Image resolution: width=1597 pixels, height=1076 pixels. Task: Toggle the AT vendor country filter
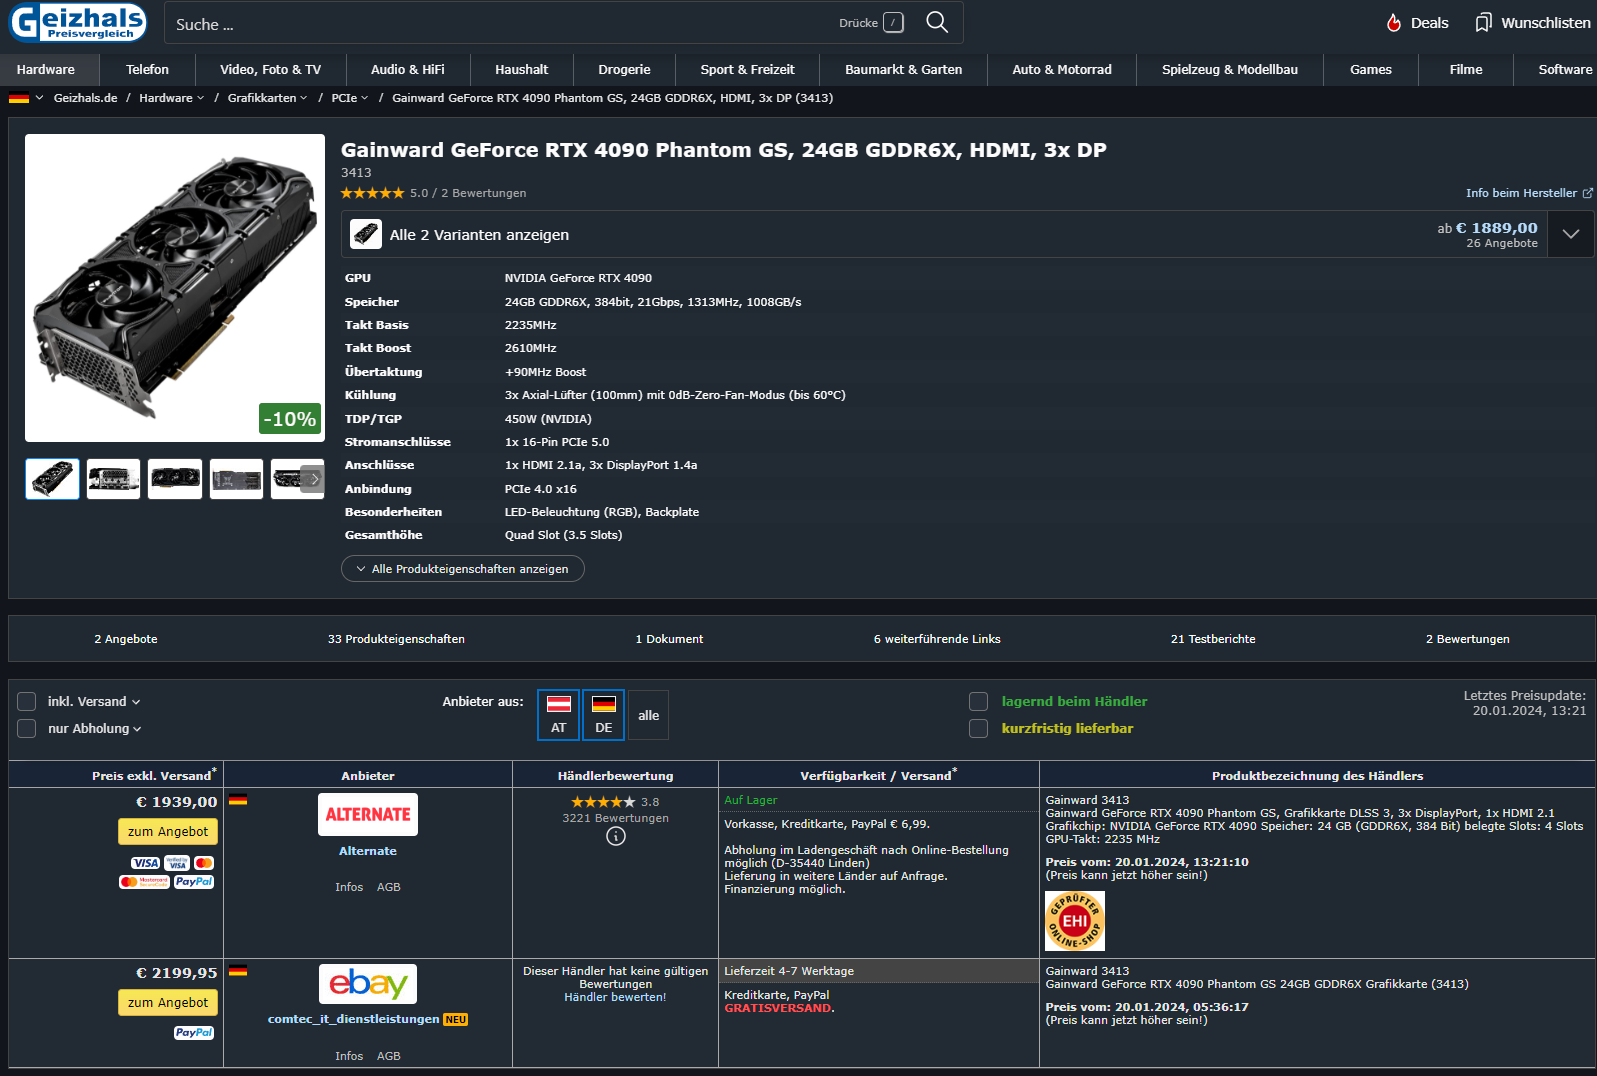[559, 715]
